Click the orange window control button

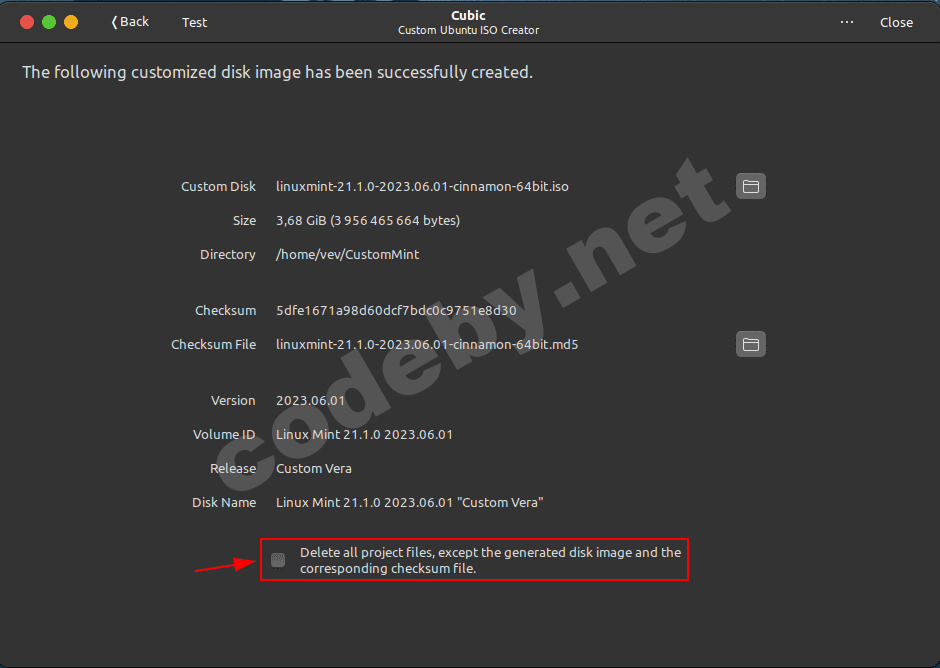pos(71,22)
